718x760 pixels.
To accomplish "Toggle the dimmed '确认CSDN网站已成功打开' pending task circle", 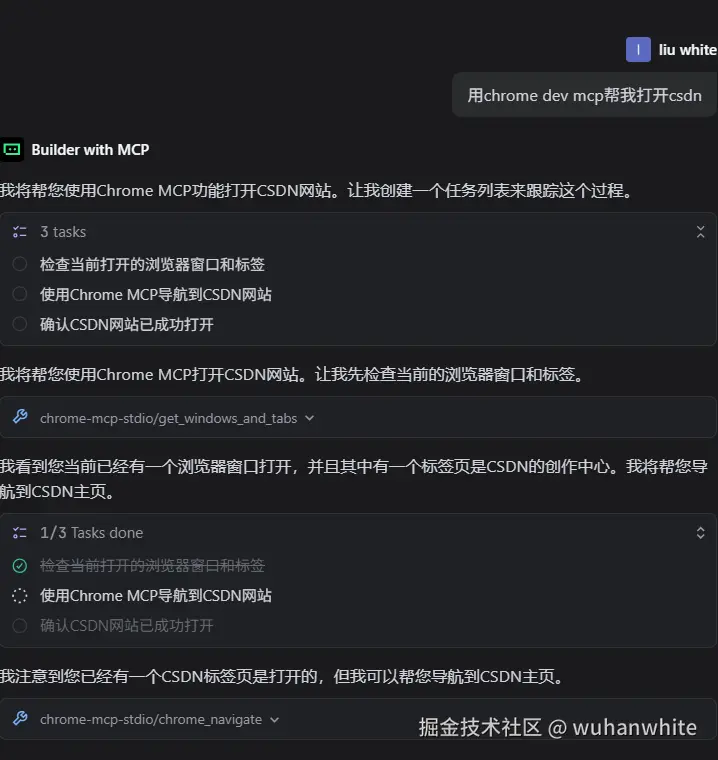I will [x=19, y=626].
